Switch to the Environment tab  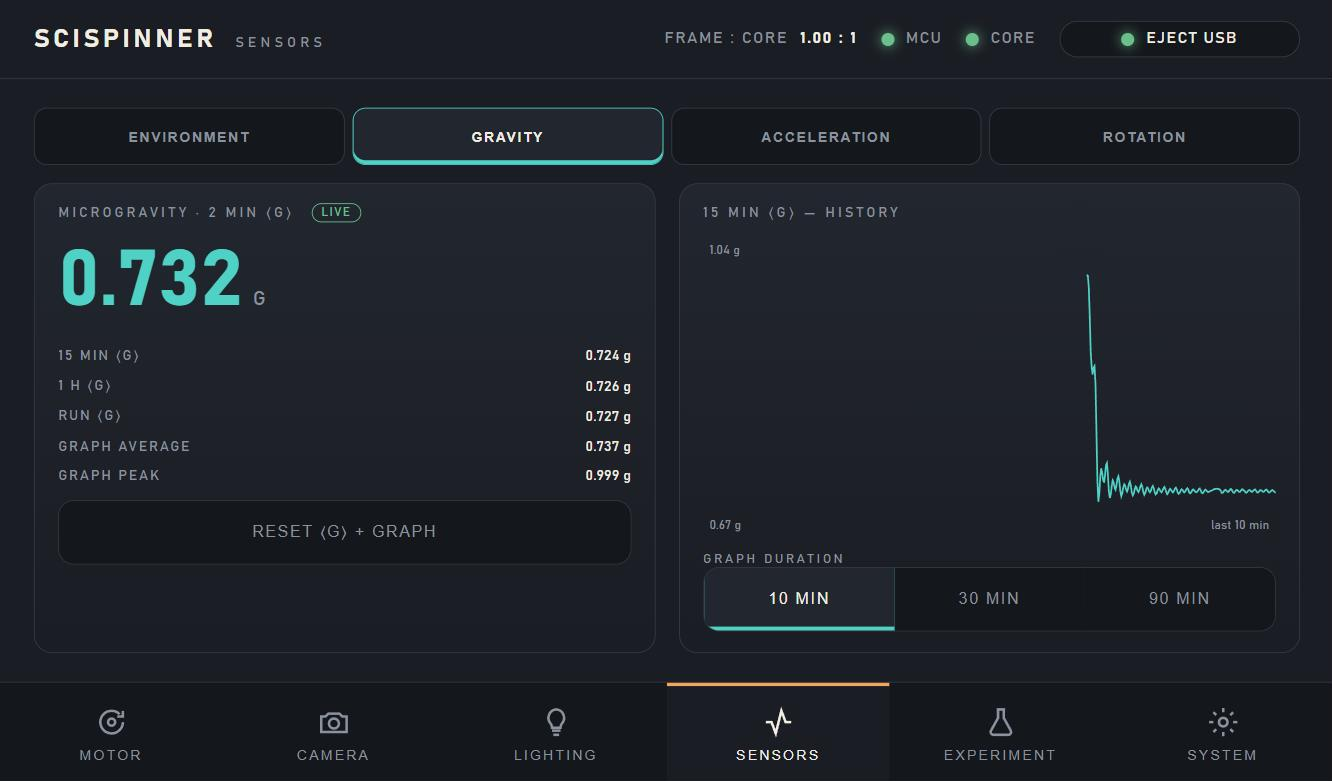pyautogui.click(x=189, y=137)
